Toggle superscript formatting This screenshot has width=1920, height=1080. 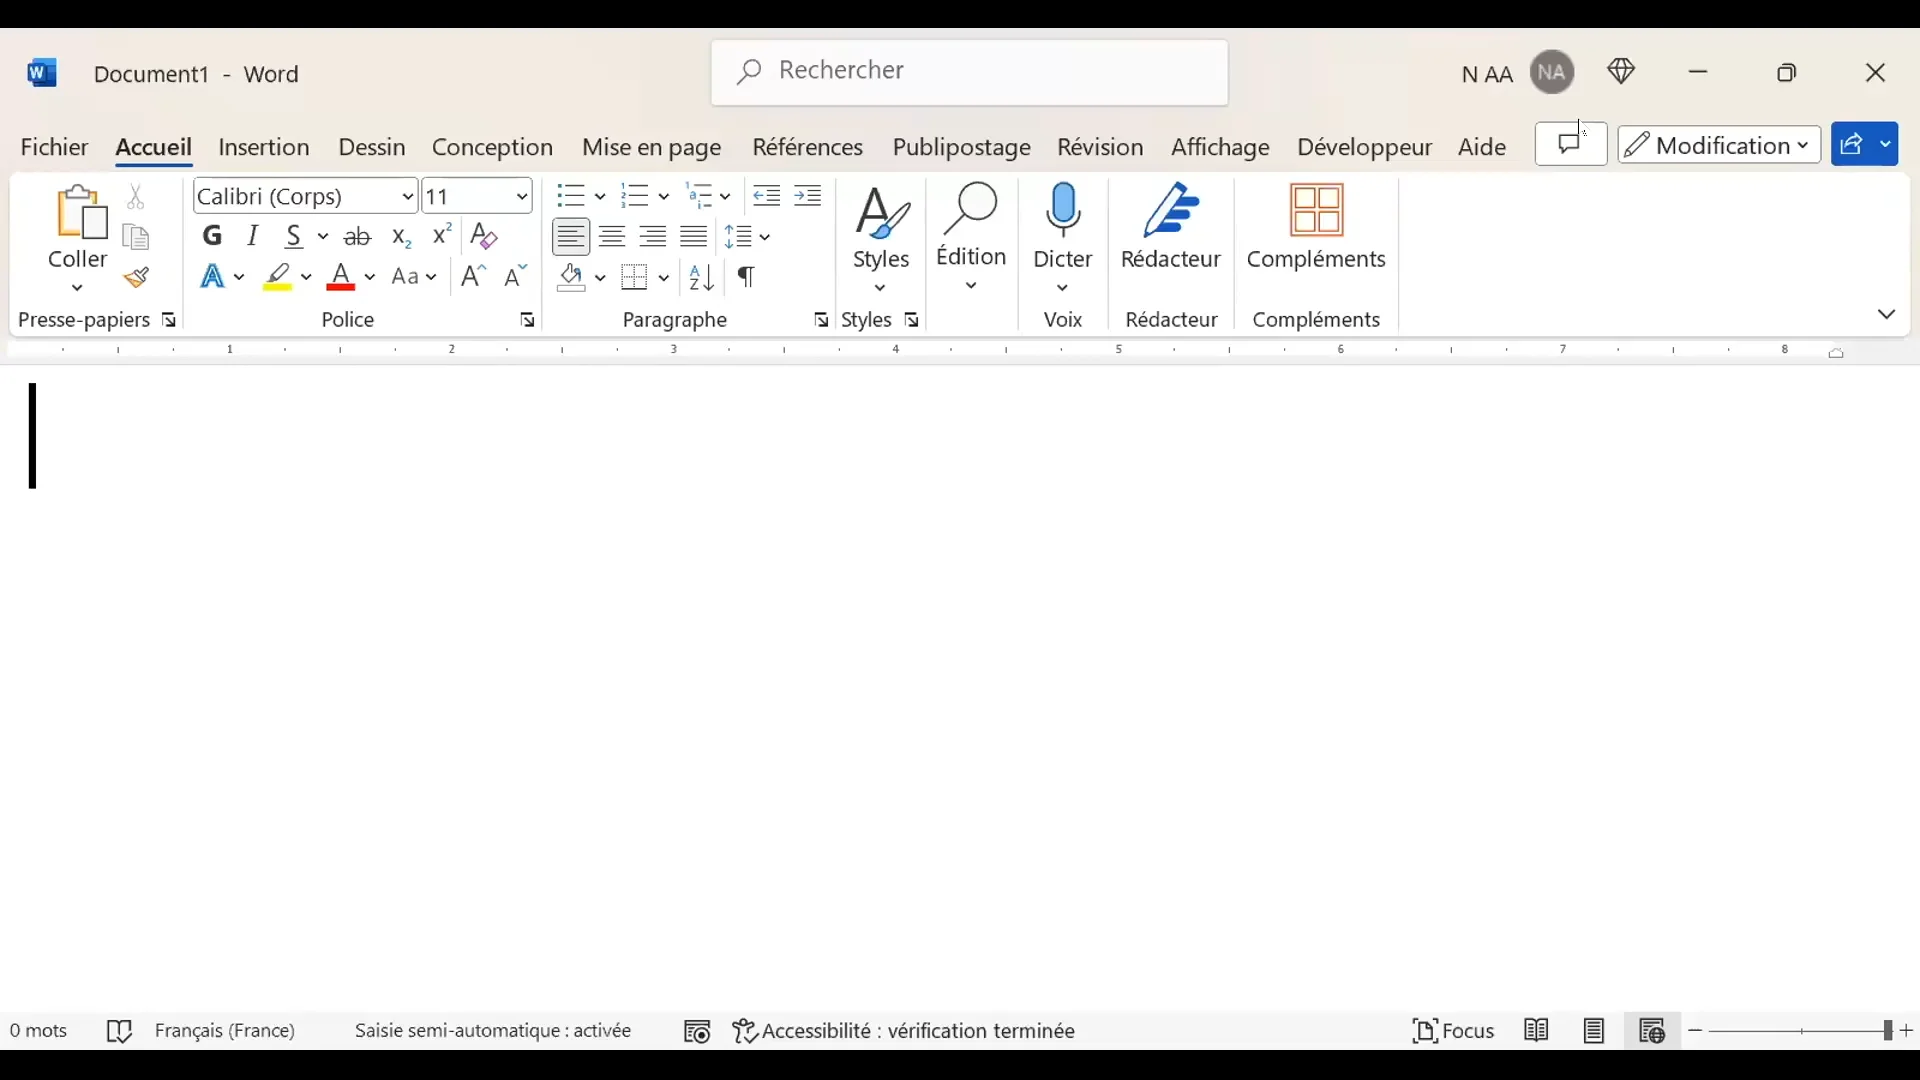coord(443,237)
